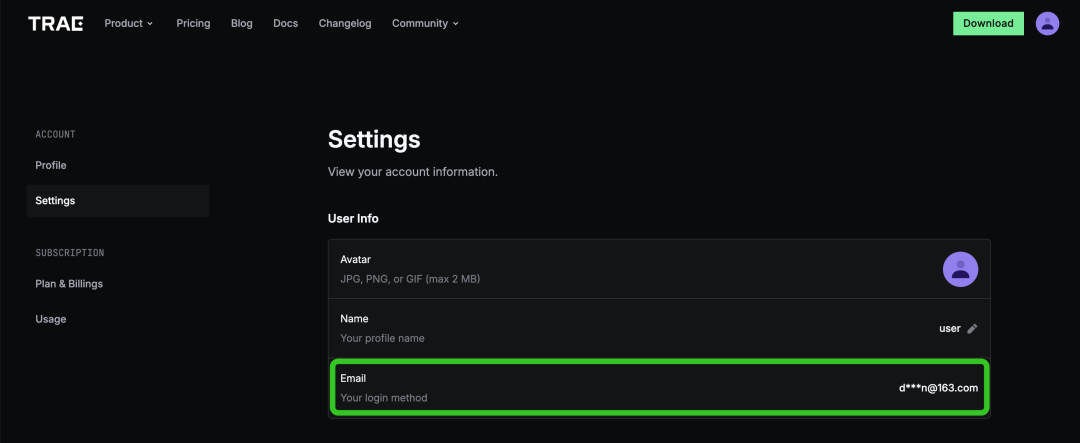Open the Usage section

click(51, 319)
